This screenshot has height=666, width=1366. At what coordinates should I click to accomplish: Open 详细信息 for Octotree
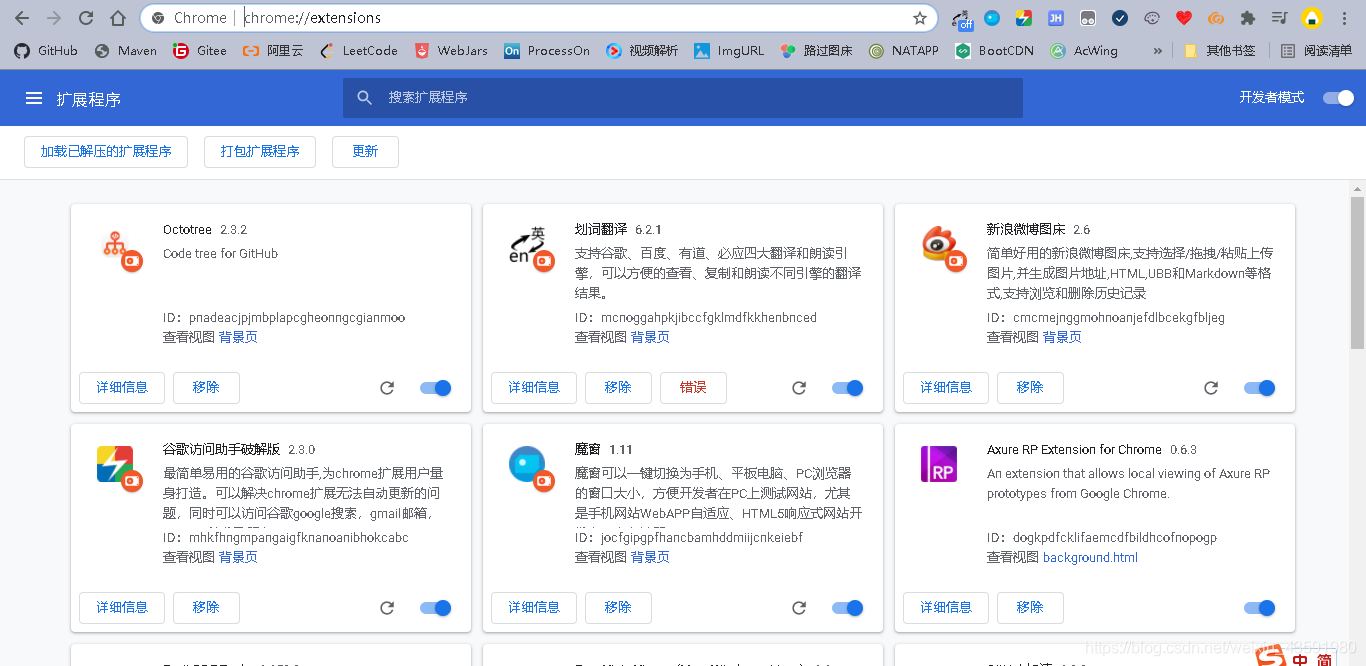[122, 388]
